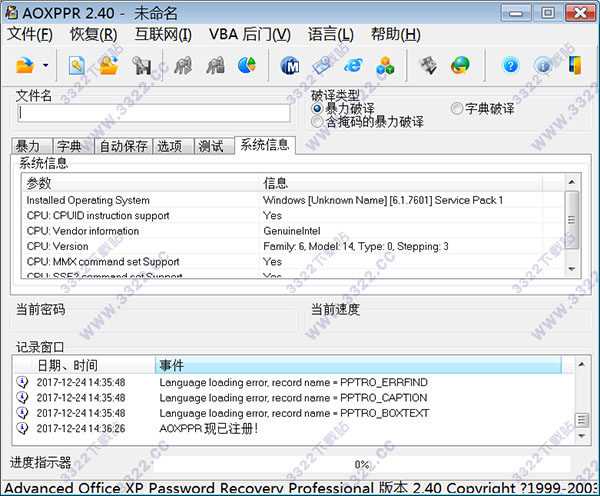The height and width of the screenshot is (496, 600).
Task: Select the AOXPPR 现已注册 log entry
Action: coord(294,428)
